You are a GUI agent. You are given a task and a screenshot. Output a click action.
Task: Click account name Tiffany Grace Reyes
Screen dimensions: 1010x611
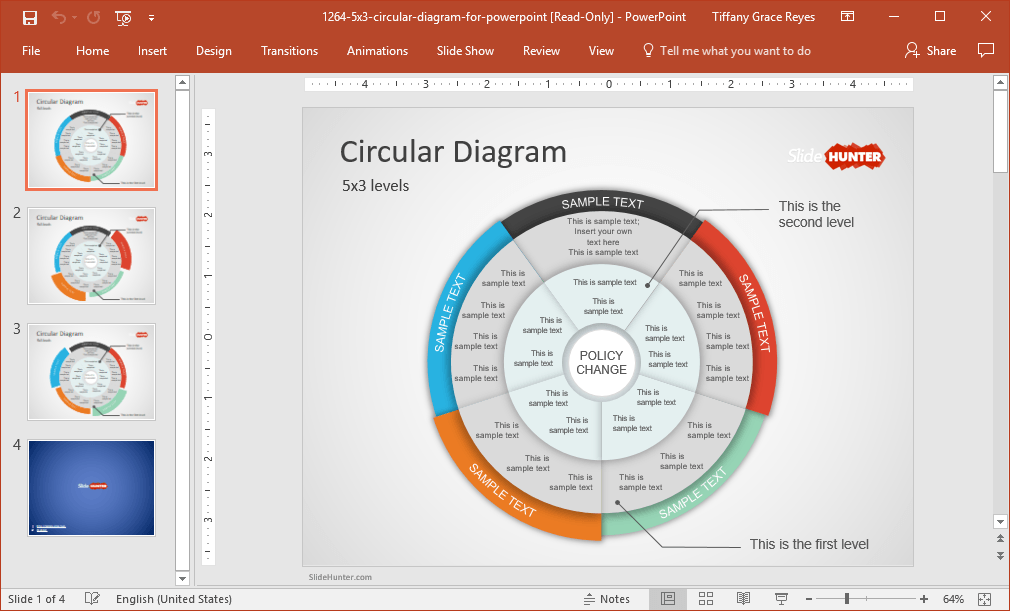(x=763, y=17)
